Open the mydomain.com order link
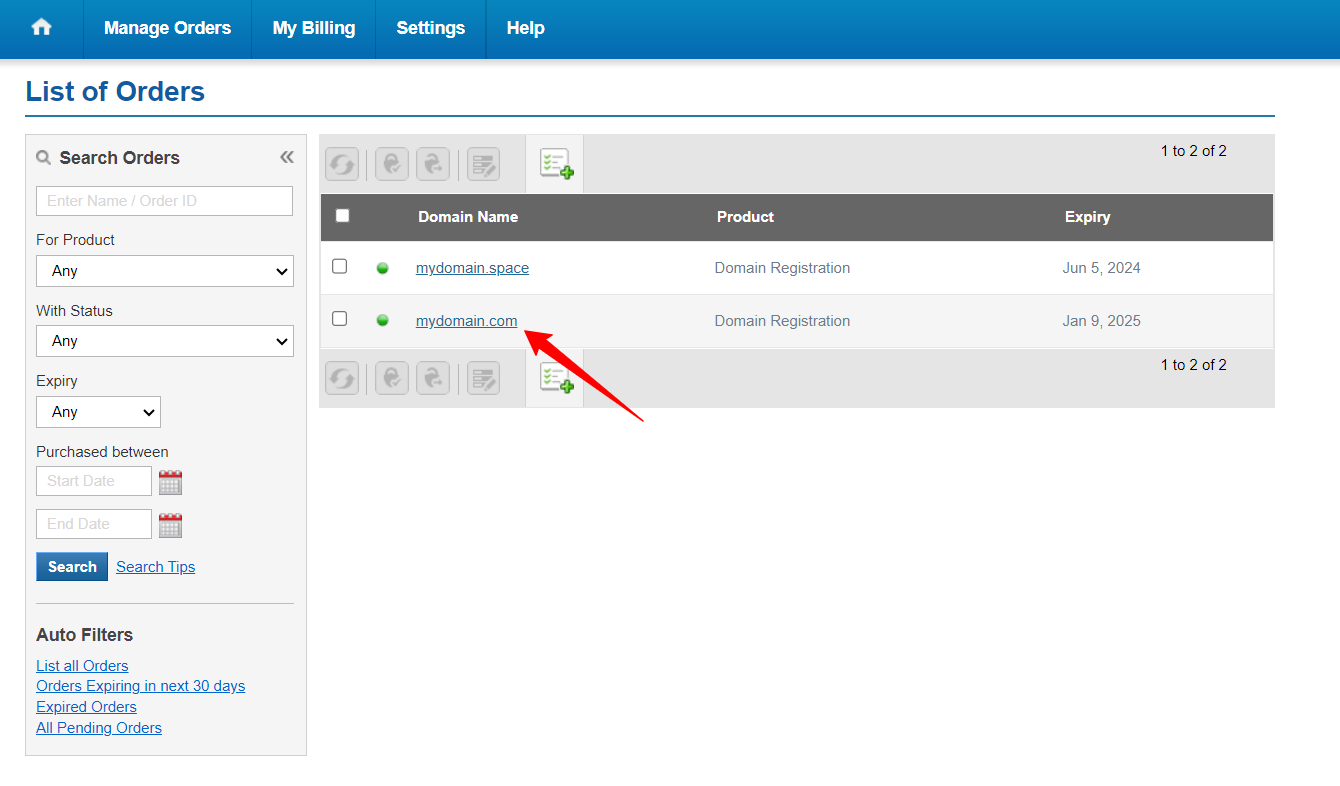This screenshot has height=786, width=1340. point(466,321)
